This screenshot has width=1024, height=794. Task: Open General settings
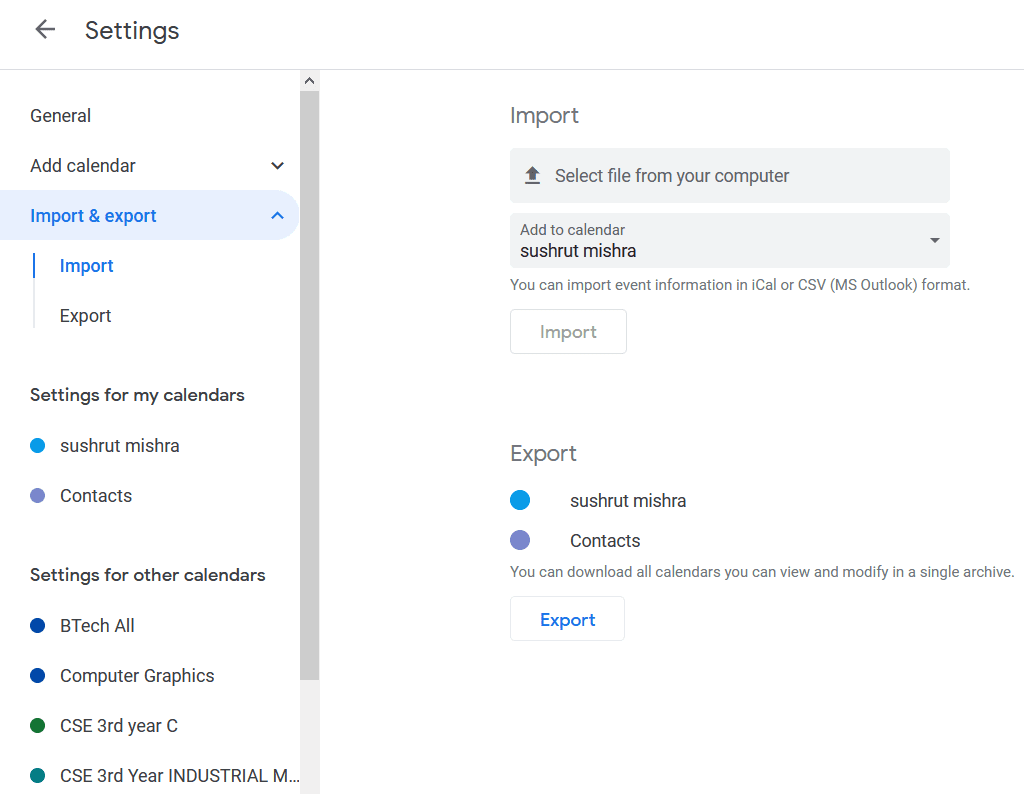61,116
